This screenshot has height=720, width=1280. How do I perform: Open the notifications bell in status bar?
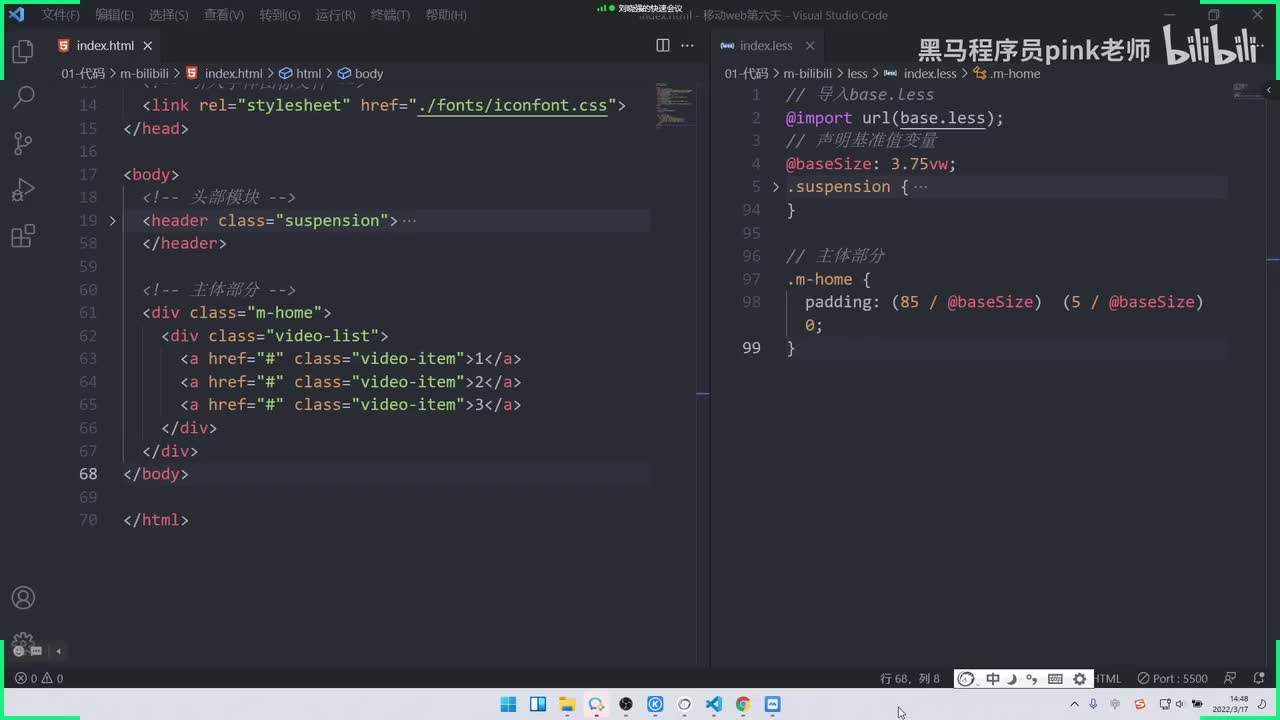1258,678
